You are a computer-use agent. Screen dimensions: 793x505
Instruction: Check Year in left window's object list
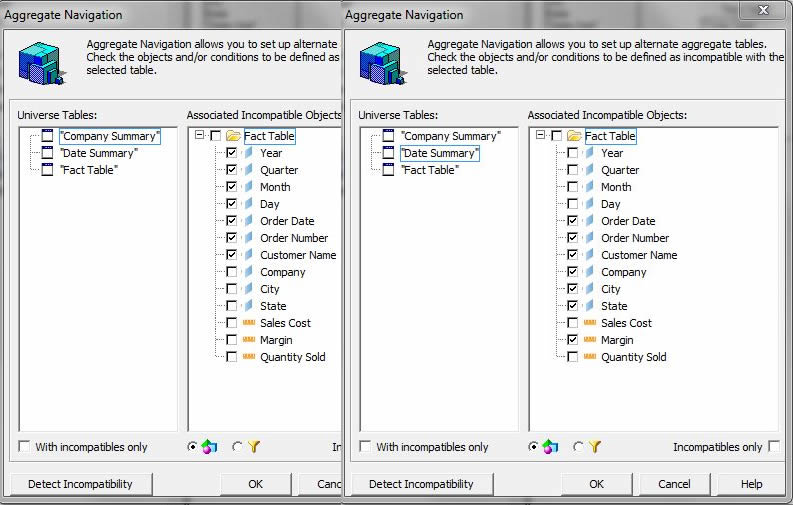coord(232,153)
